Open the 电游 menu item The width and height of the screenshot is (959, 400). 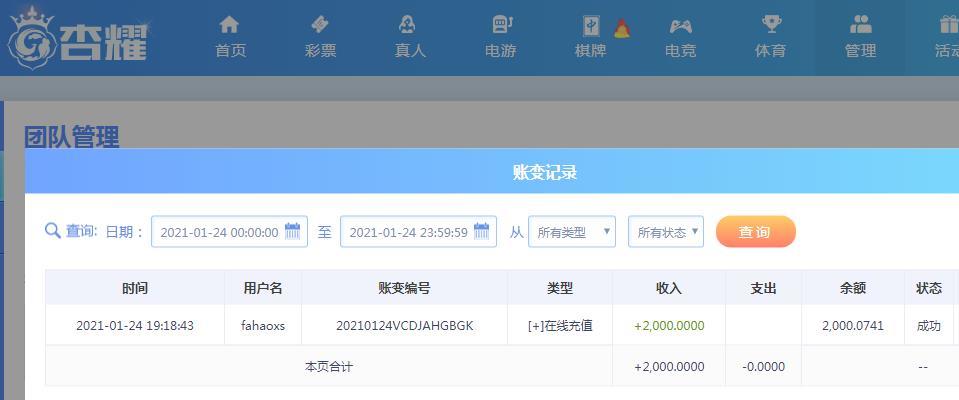point(501,51)
